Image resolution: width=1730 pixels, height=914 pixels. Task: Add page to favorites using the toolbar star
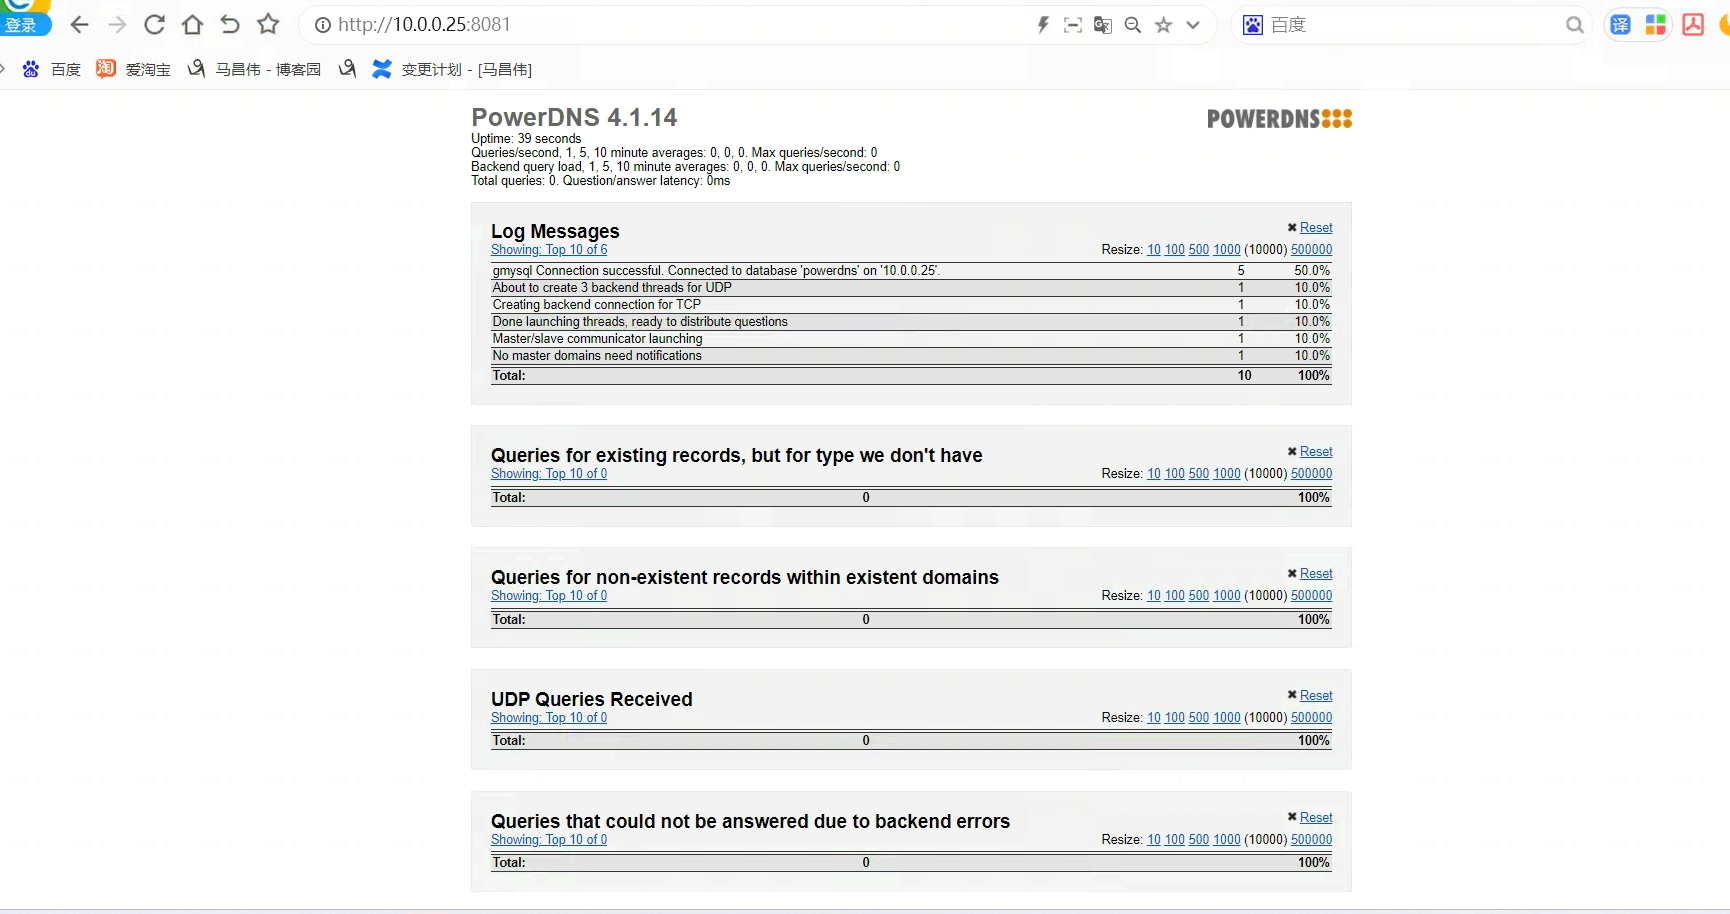click(268, 25)
